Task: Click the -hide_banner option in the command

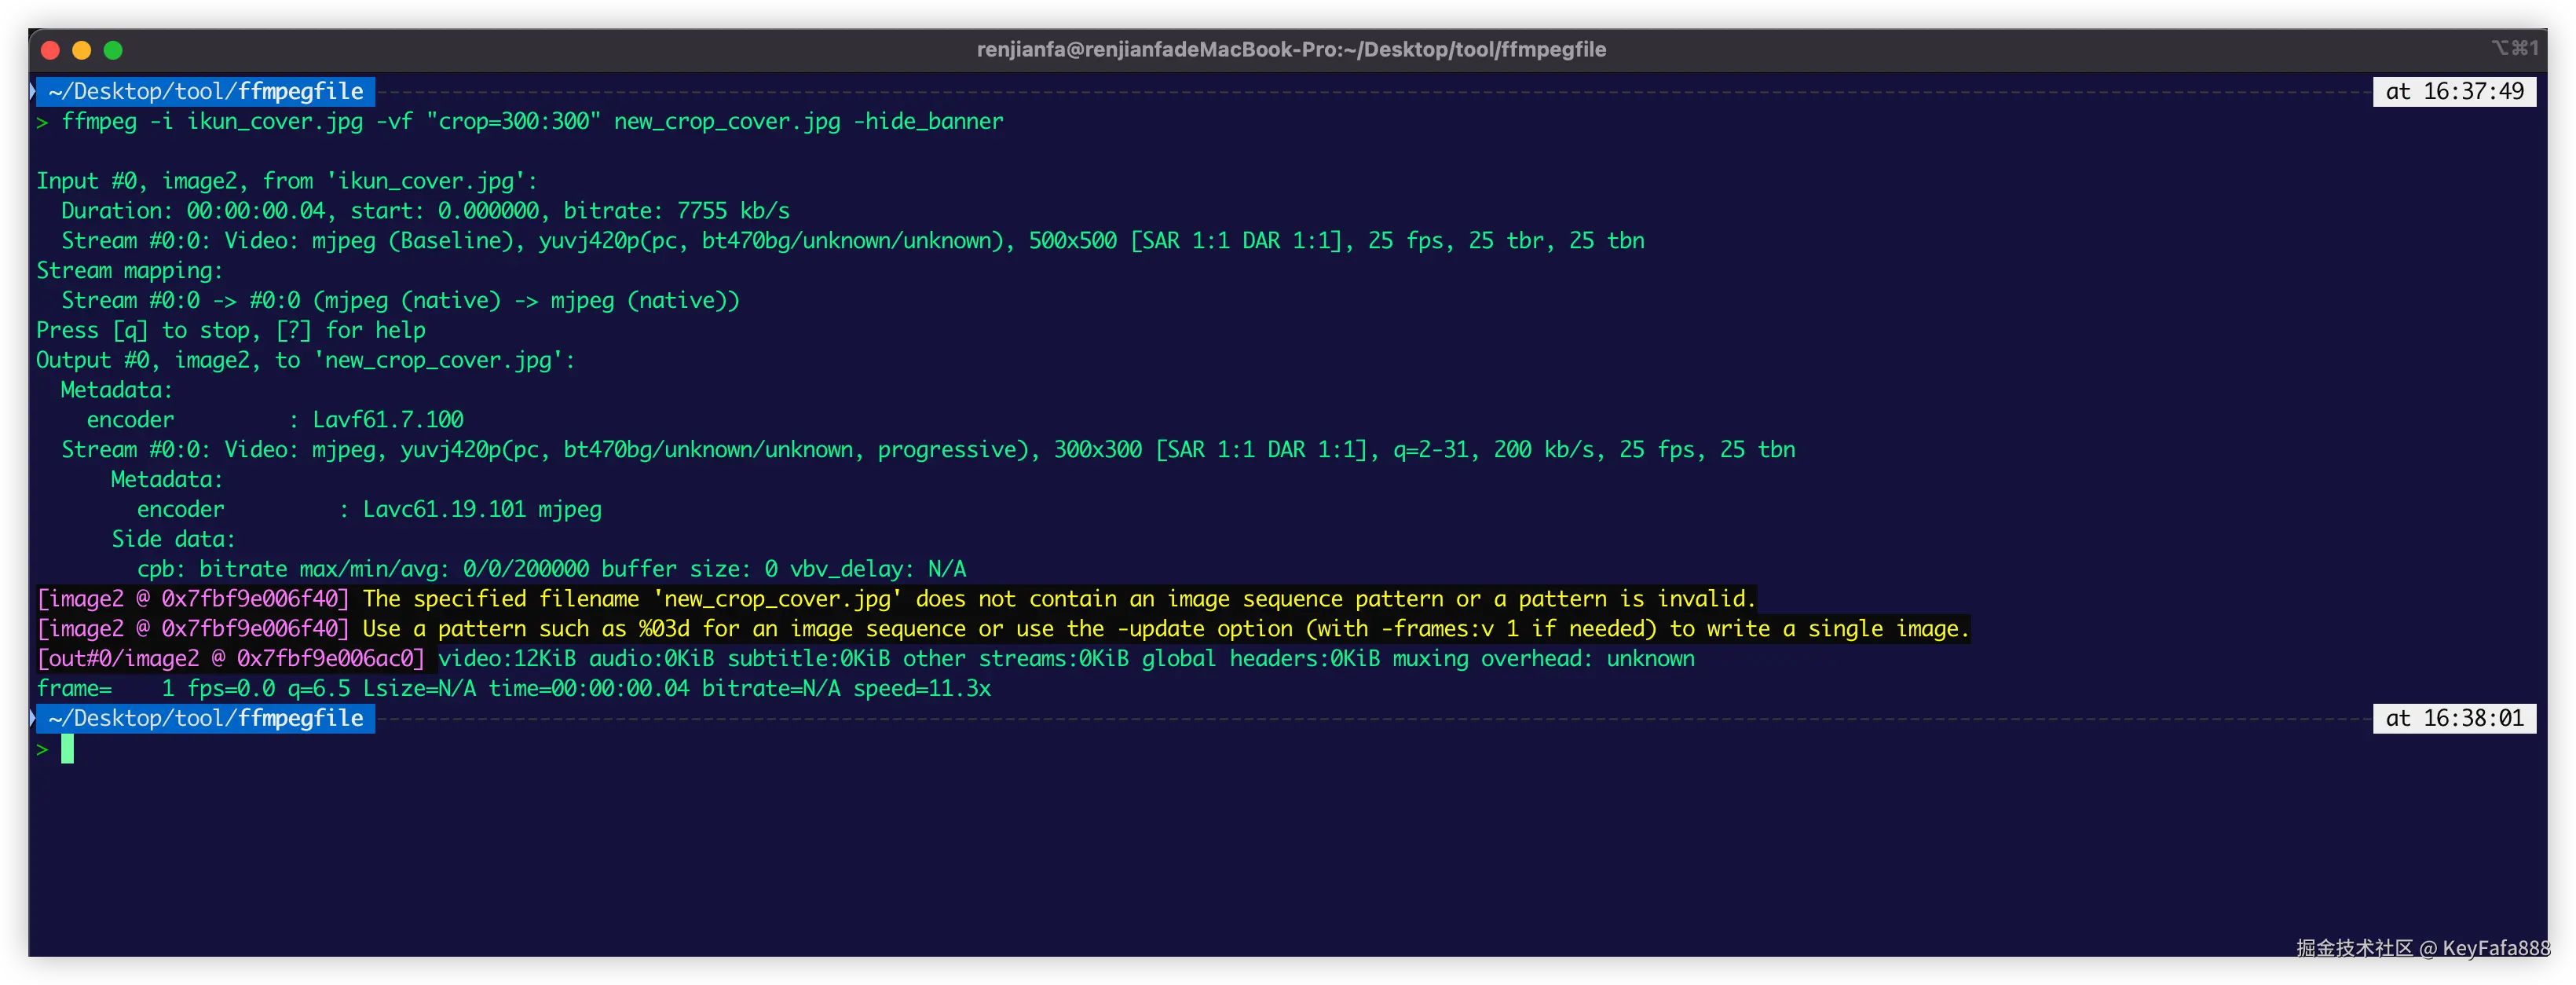Action: pyautogui.click(x=928, y=122)
